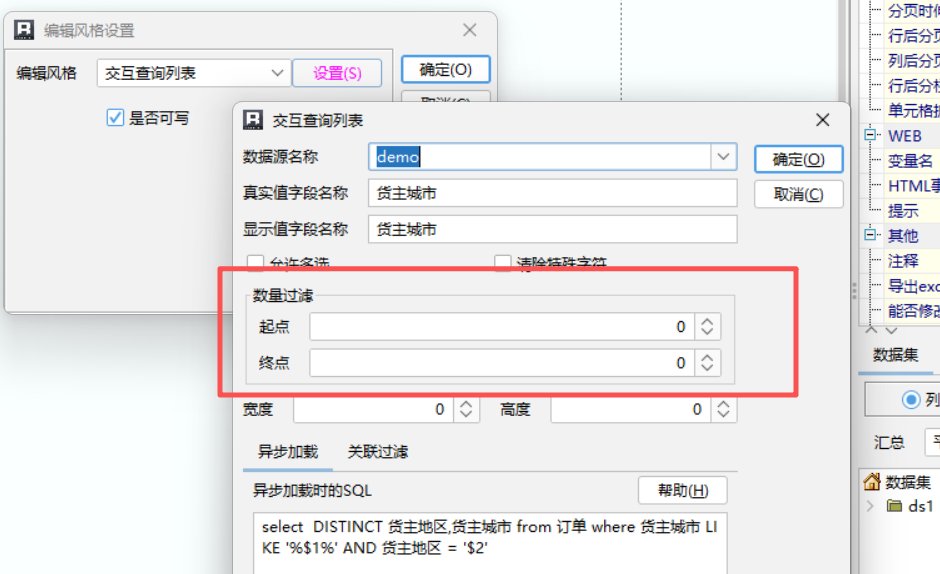Viewport: 940px width, 574px height.
Task: Toggle the 是否可写 checkbox
Action: point(115,118)
